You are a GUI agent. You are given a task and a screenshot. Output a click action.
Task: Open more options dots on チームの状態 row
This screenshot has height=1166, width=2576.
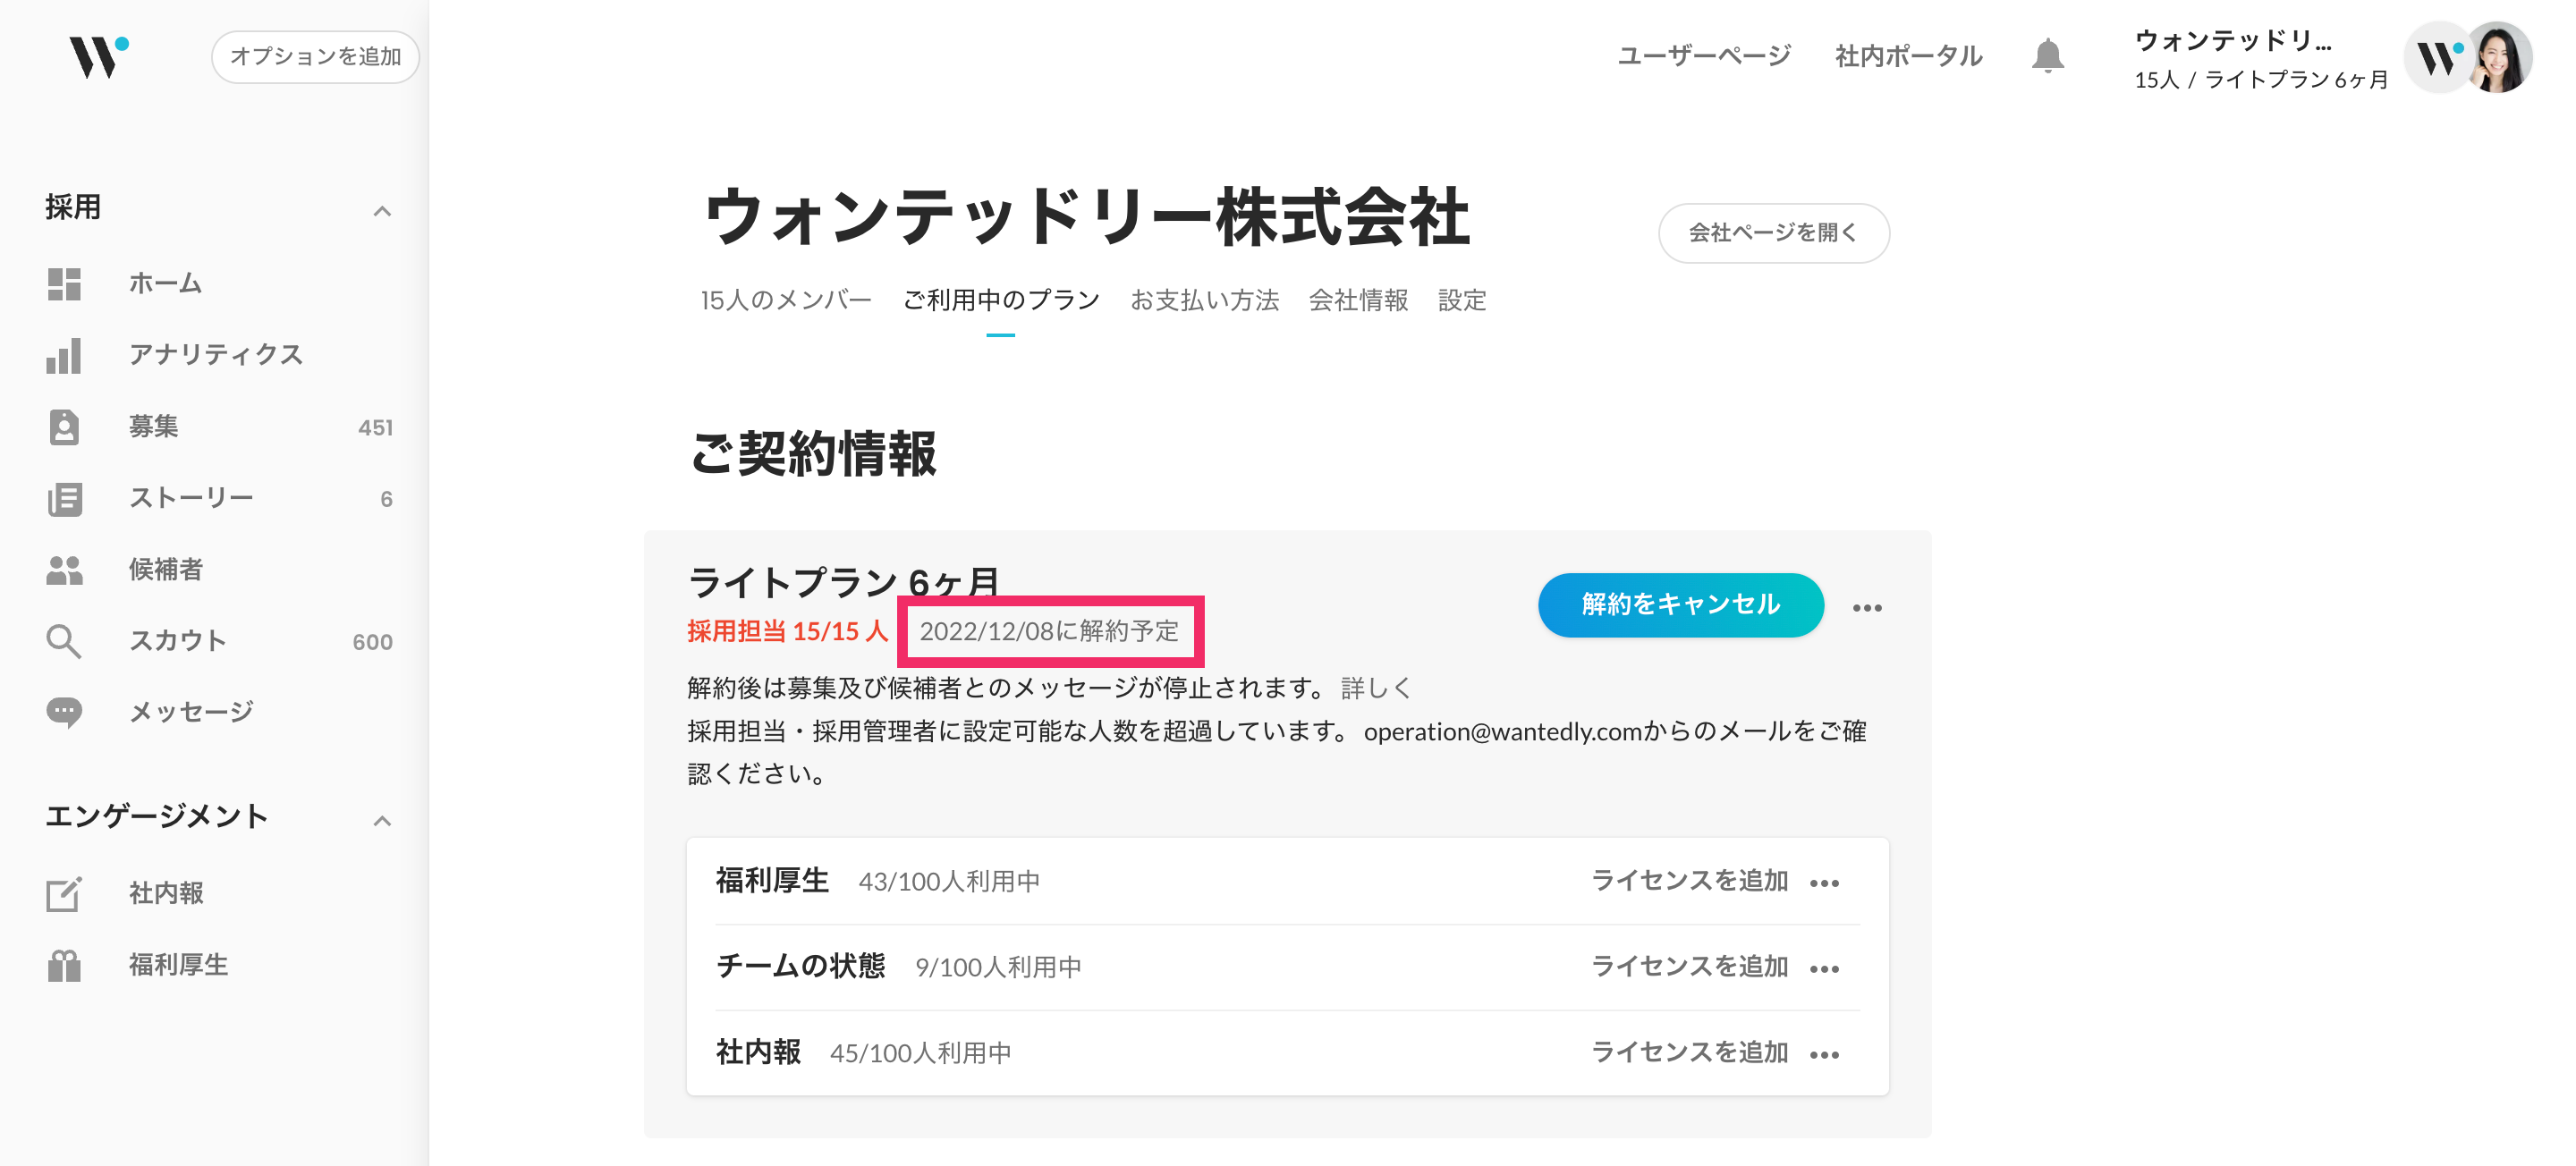[x=1824, y=969]
